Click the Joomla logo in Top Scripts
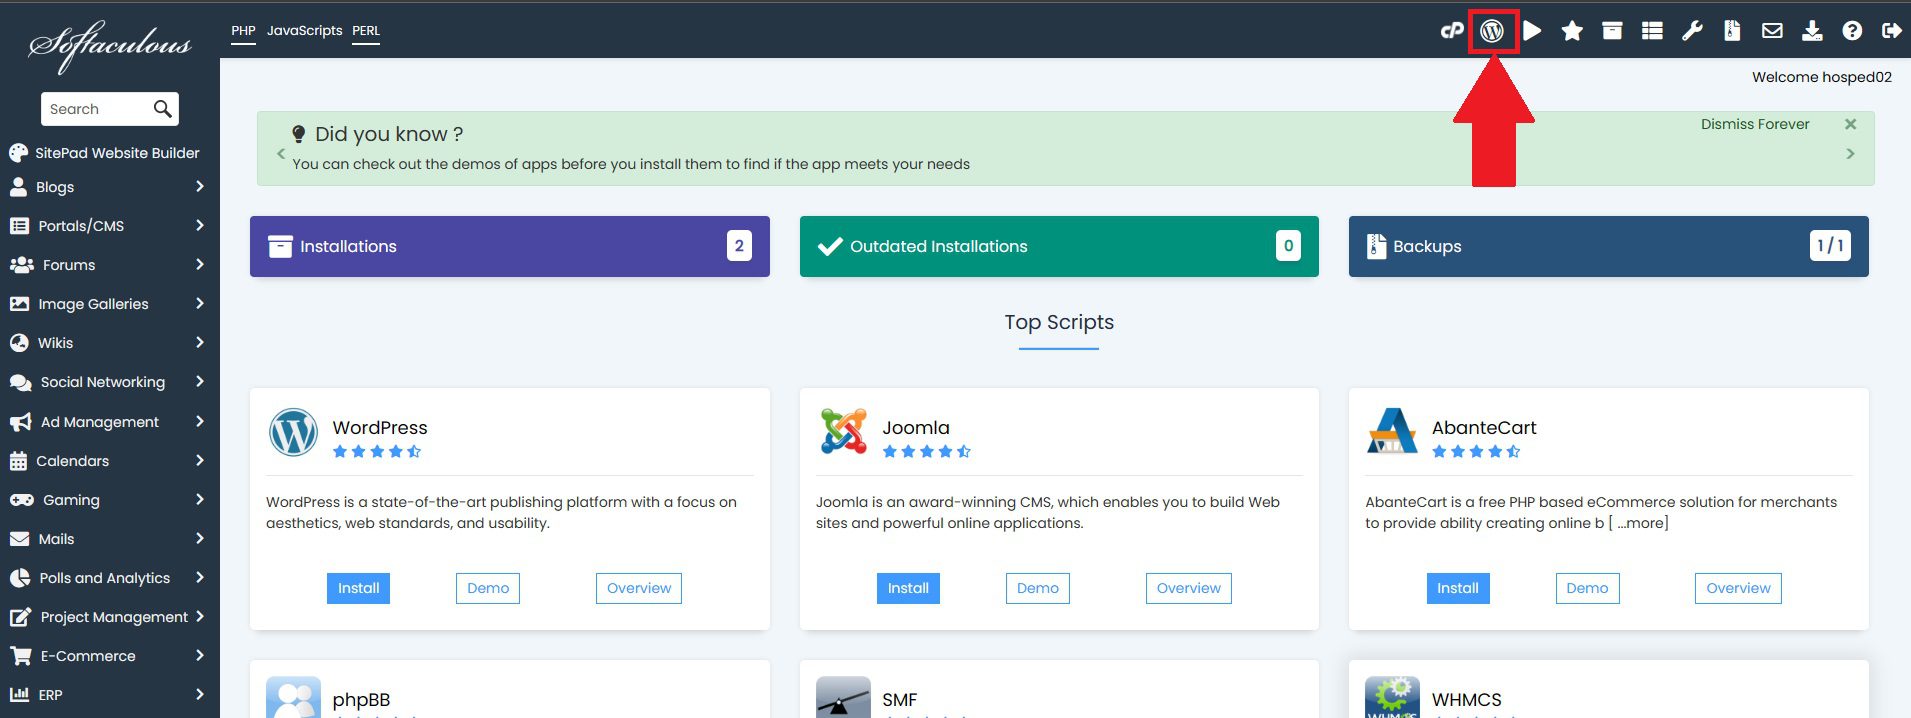This screenshot has height=718, width=1911. (843, 432)
